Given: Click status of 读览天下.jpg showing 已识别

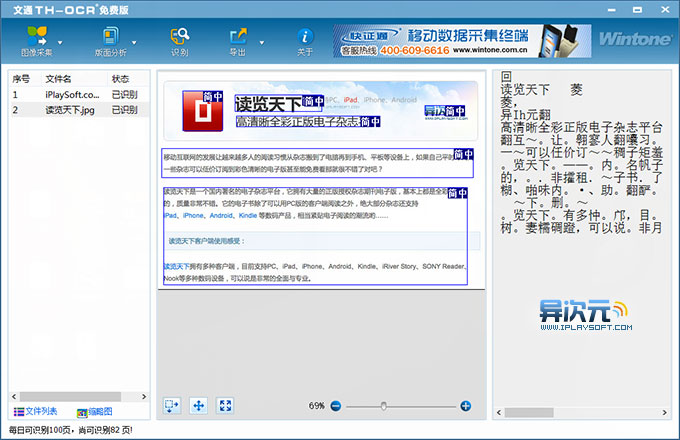Looking at the screenshot, I should 124,110.
